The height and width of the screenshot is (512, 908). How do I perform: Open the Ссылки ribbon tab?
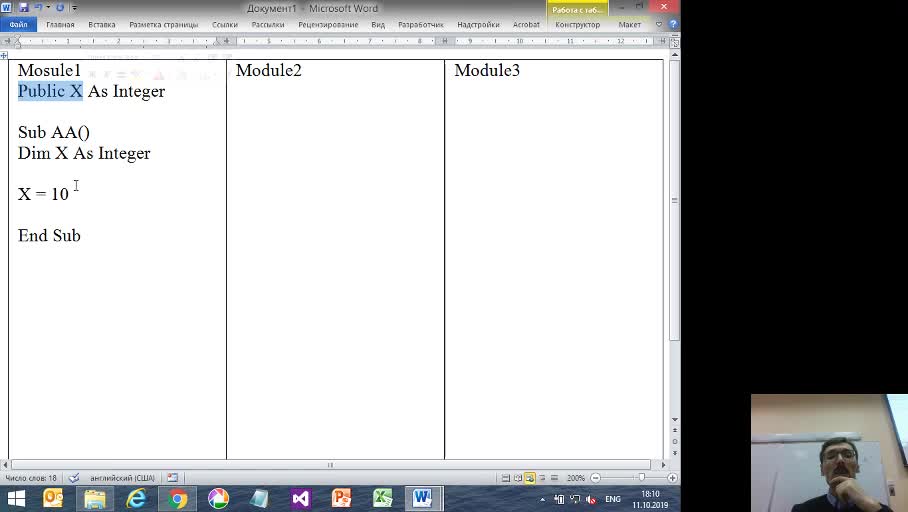tap(225, 24)
